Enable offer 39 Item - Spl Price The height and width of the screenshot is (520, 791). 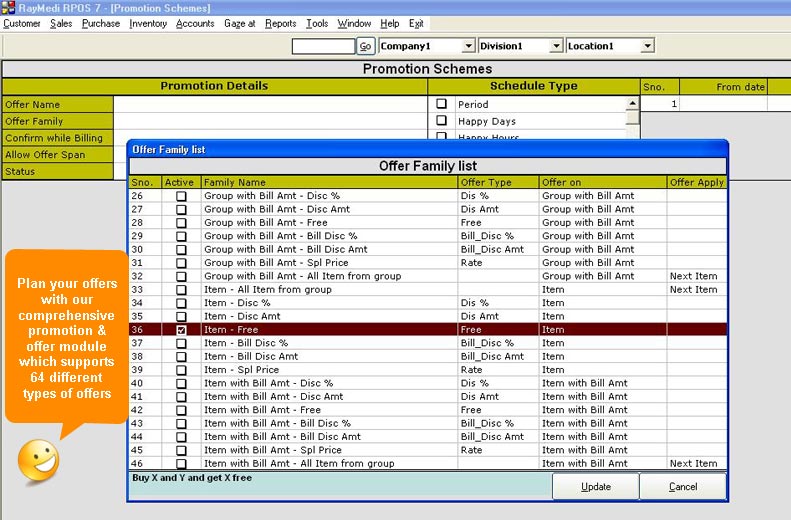[181, 370]
